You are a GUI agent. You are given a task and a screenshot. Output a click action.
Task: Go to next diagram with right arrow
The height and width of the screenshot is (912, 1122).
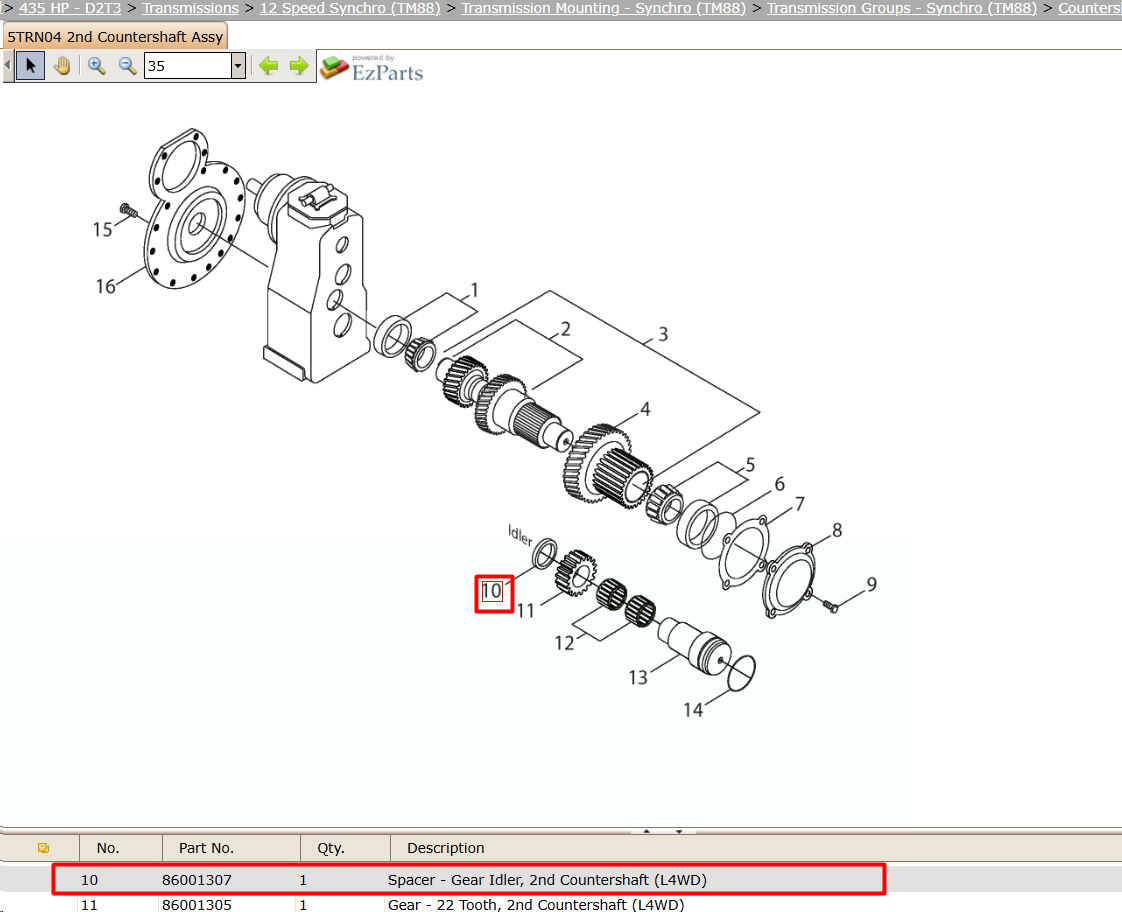[x=299, y=66]
